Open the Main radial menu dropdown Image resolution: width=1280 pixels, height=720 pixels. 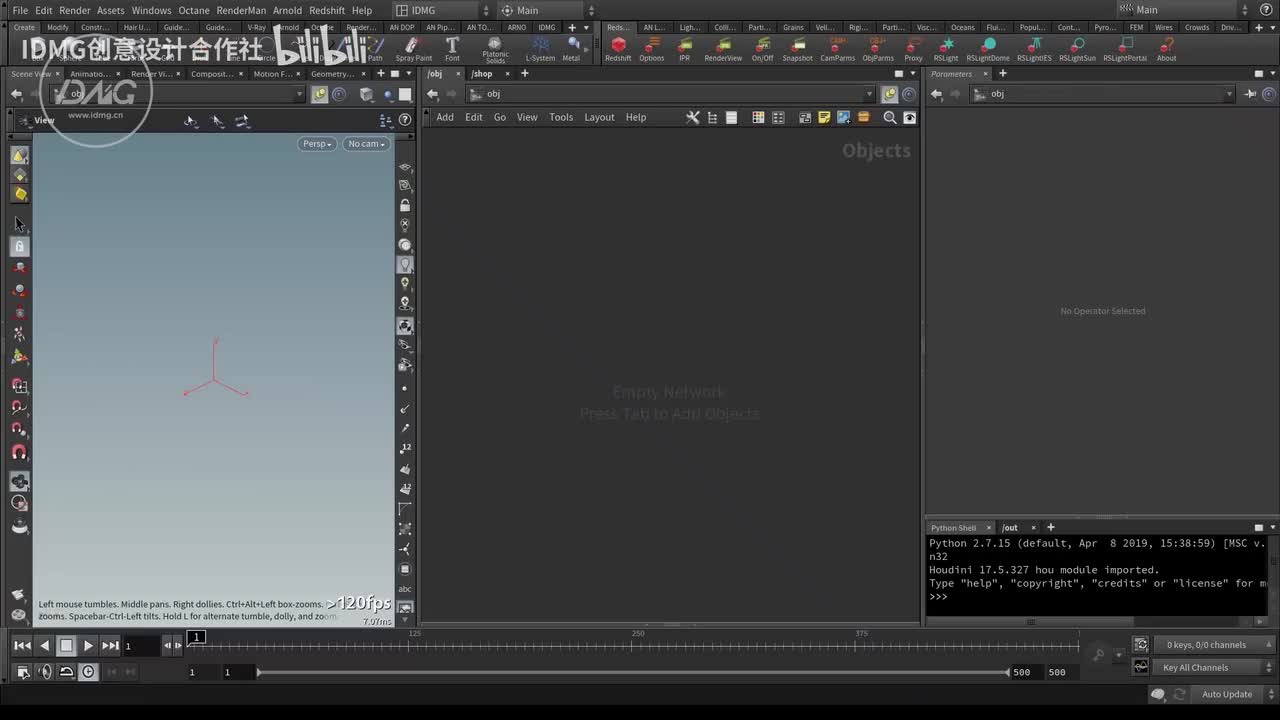548,10
